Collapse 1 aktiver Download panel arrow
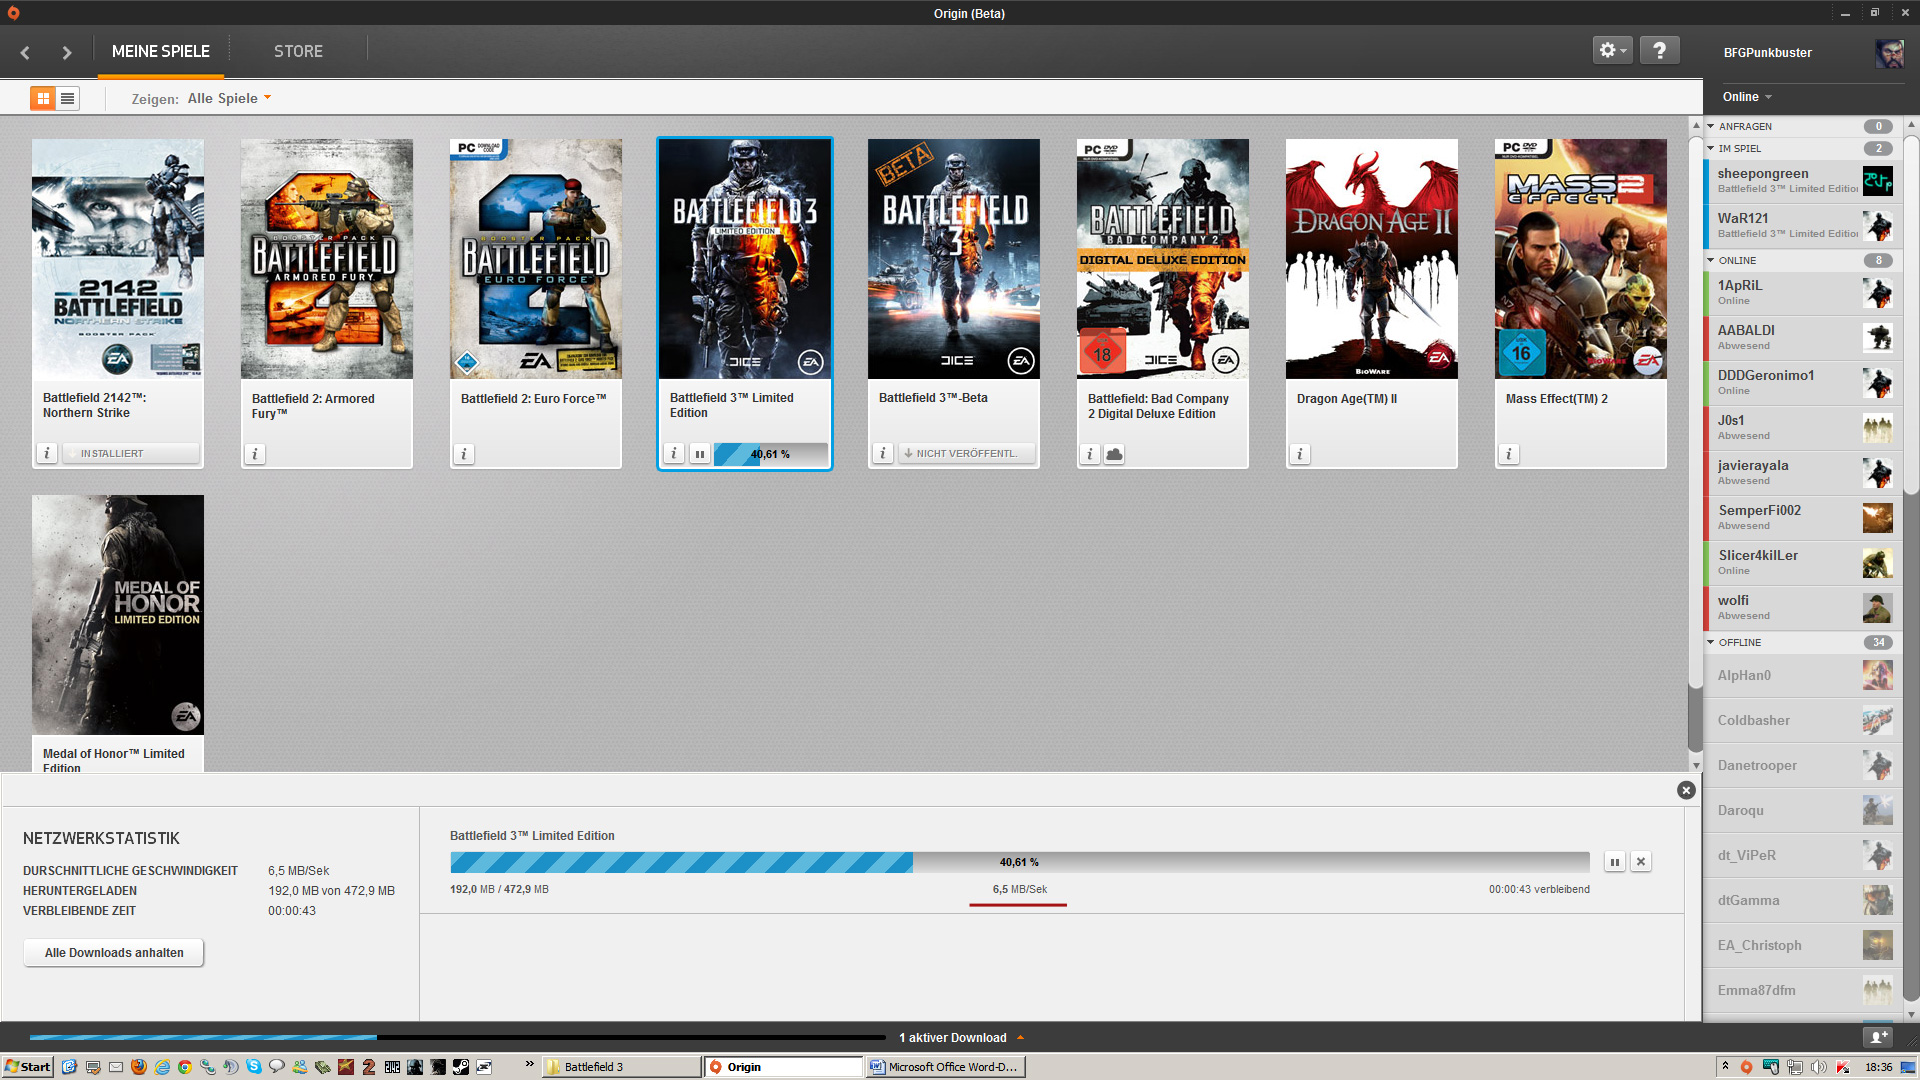The image size is (1920, 1080). pos(1020,1038)
